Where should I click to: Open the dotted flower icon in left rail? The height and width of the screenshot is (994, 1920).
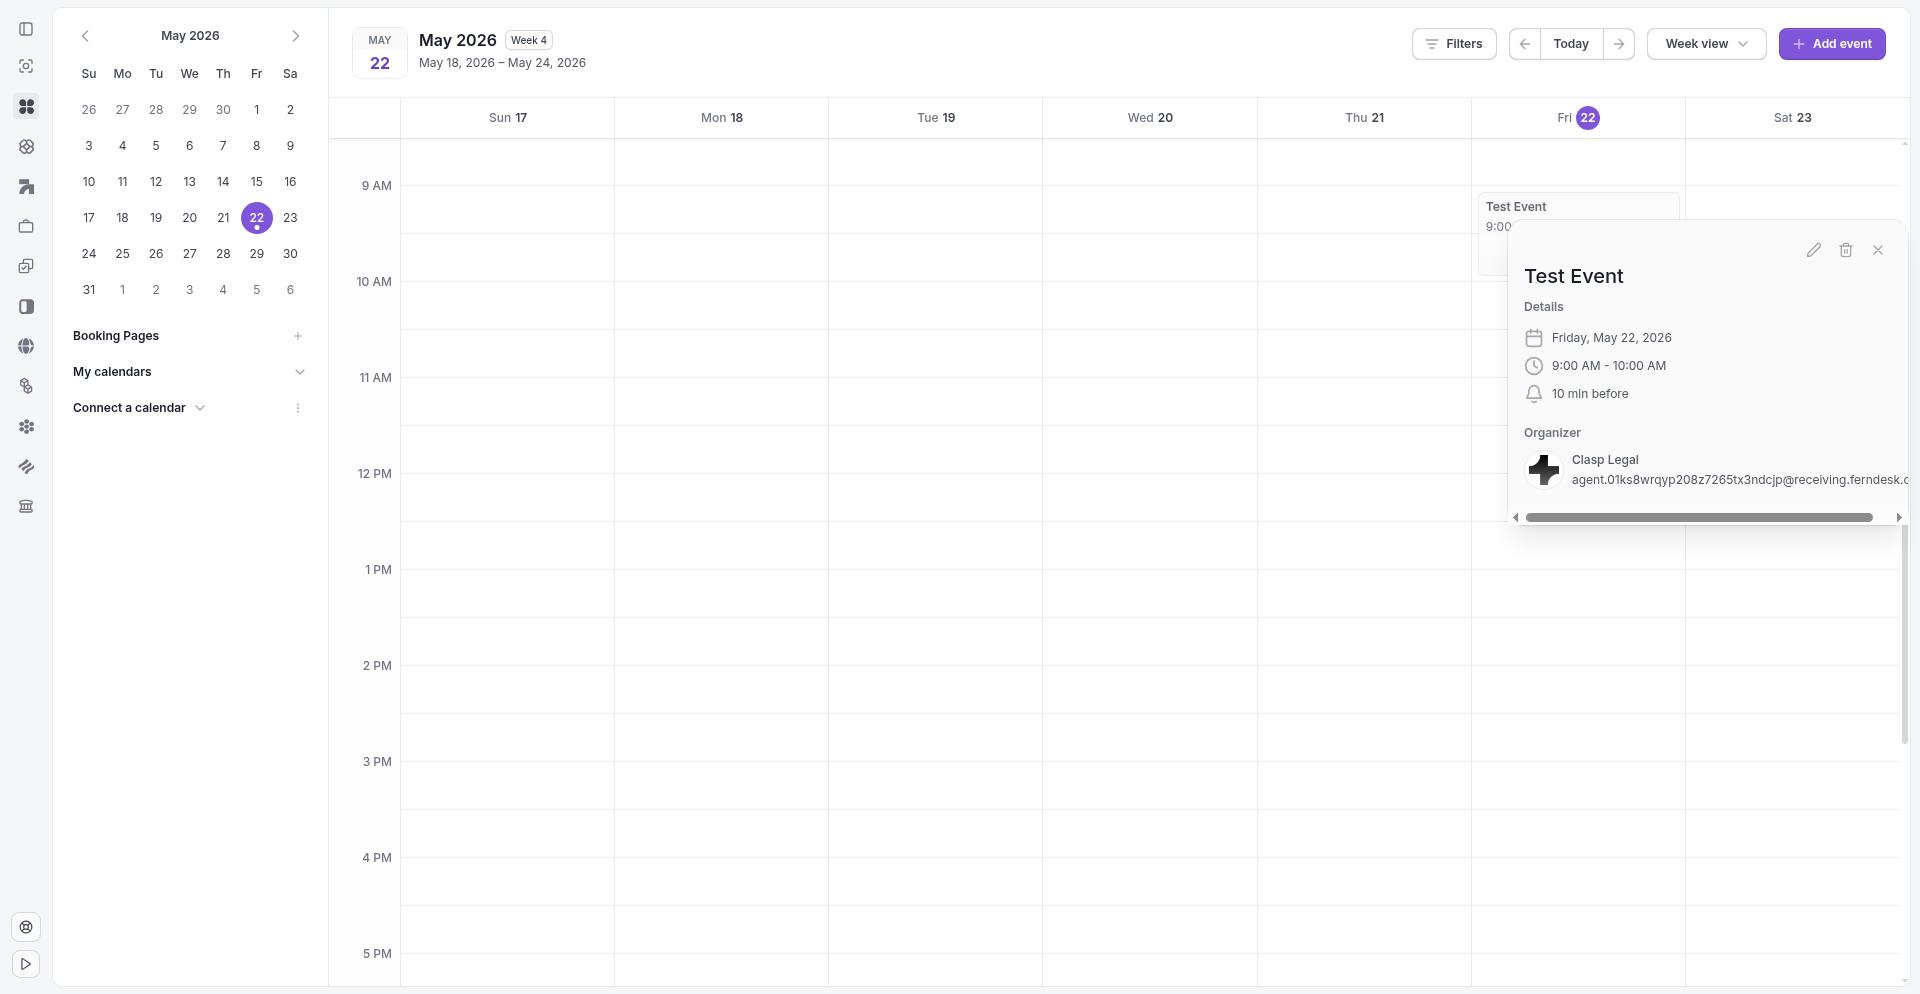[x=26, y=426]
